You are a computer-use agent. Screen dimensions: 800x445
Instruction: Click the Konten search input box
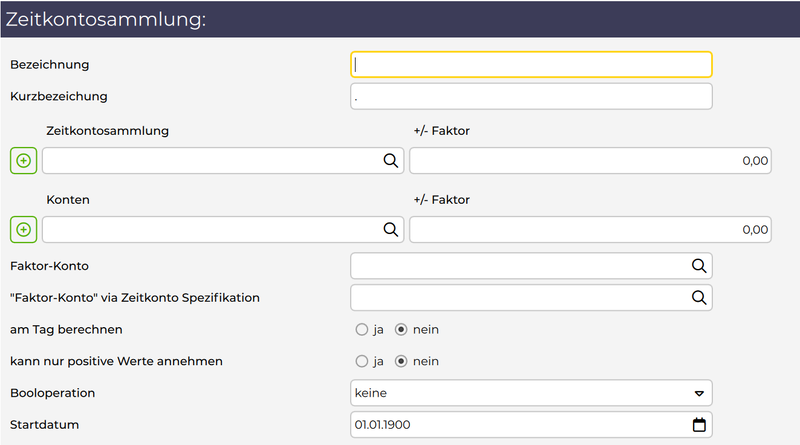pos(210,229)
